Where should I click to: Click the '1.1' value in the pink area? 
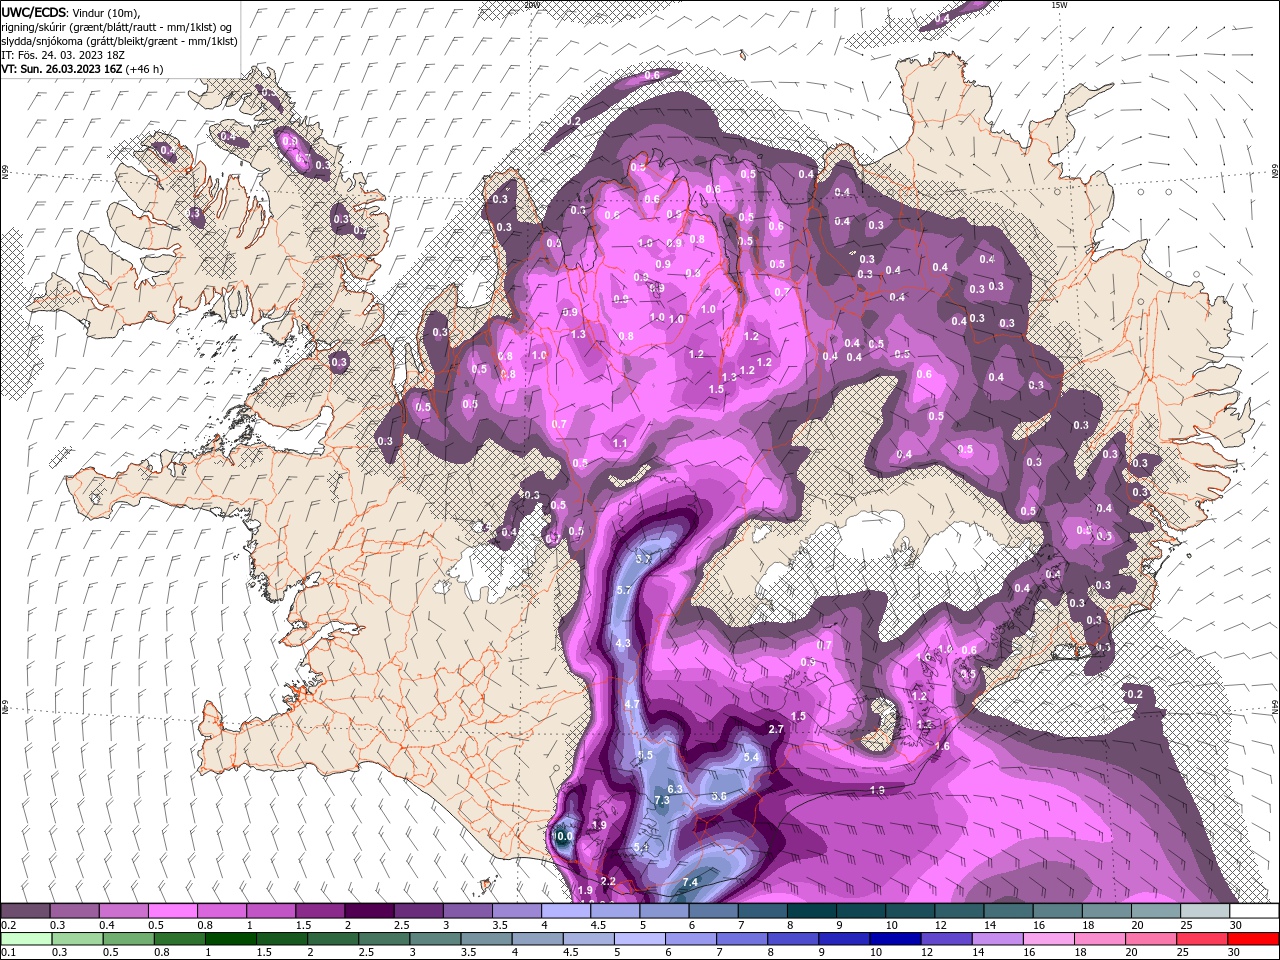point(620,444)
